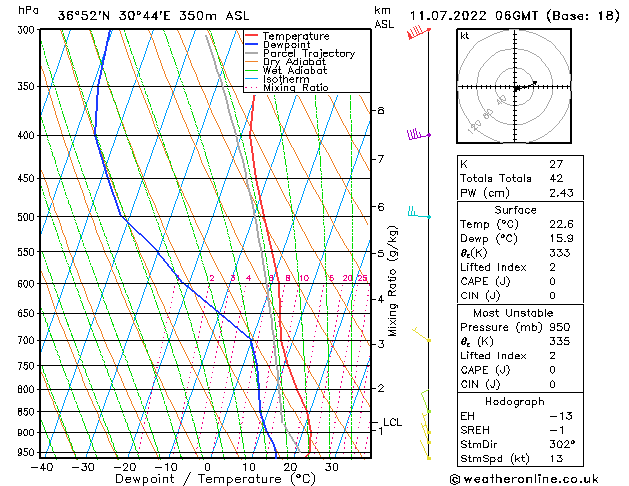Screen dimensions: 629x486
Task: Click the '700' pressure level label
Action: [28, 340]
